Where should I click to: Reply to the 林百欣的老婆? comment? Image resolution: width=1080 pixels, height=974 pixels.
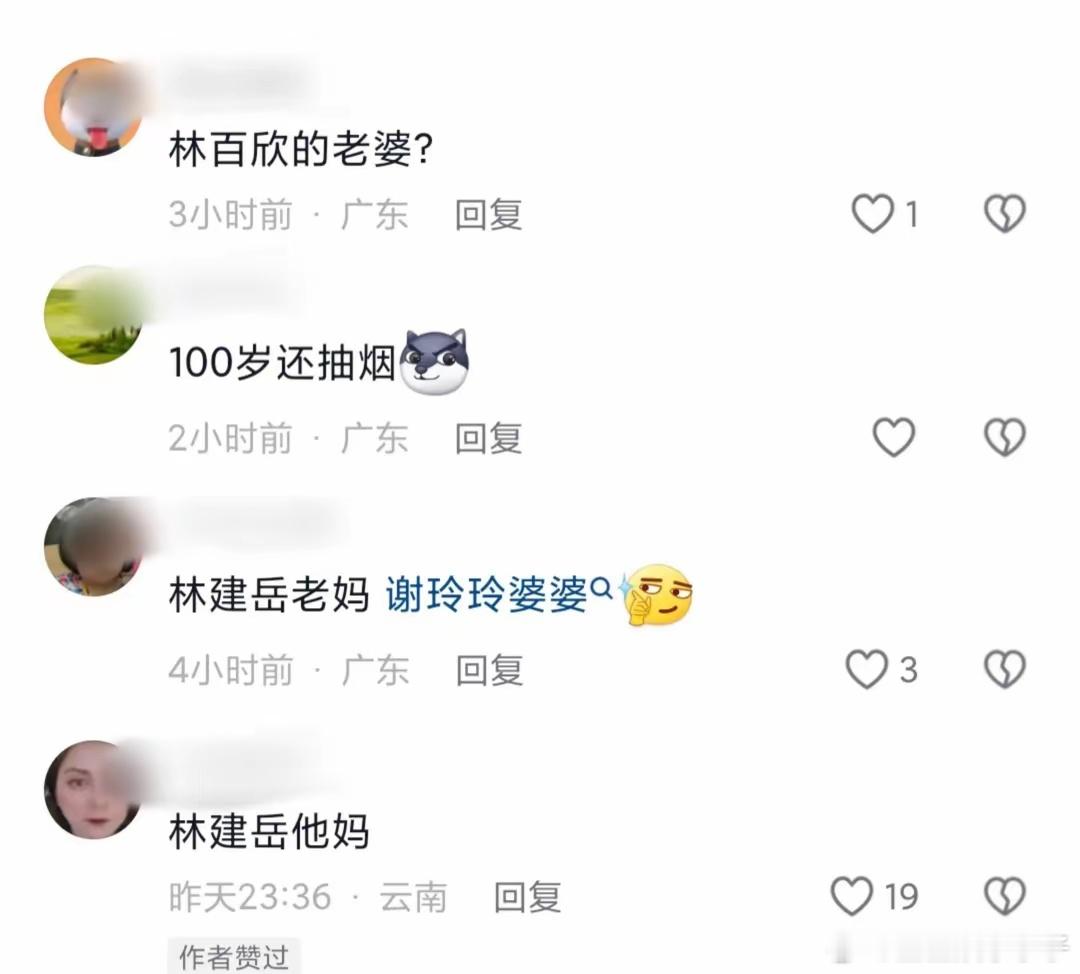click(488, 214)
